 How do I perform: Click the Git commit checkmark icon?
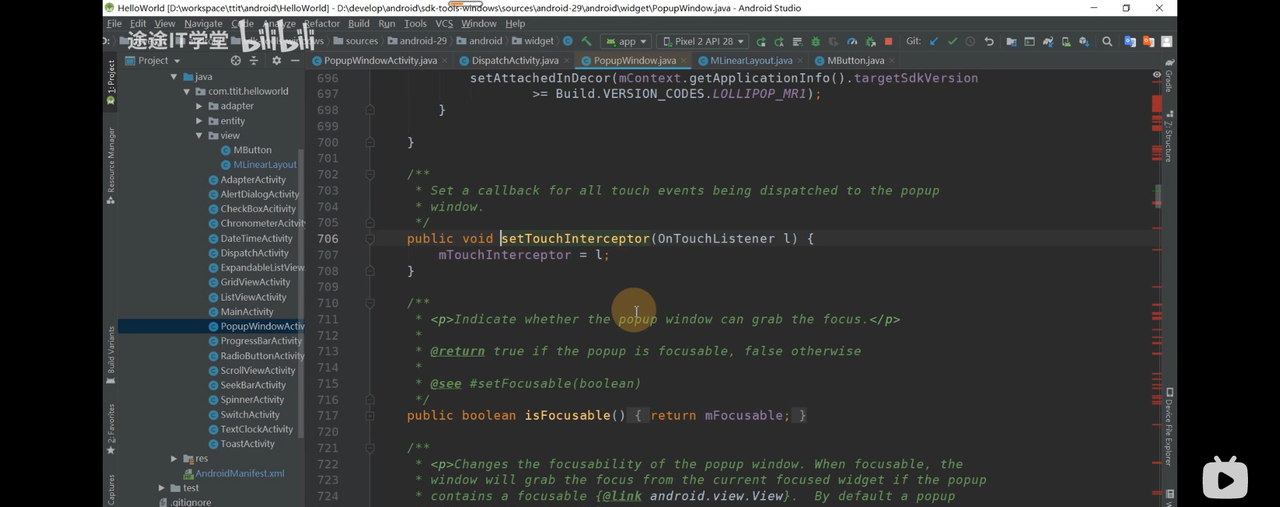coord(952,42)
